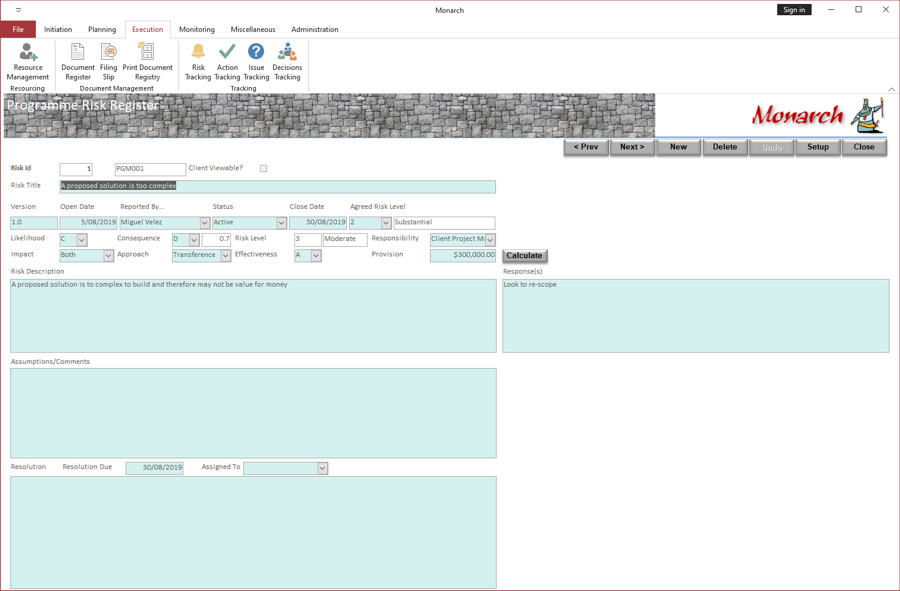Switch to the Monitoring tab
The width and height of the screenshot is (900, 591).
(197, 29)
